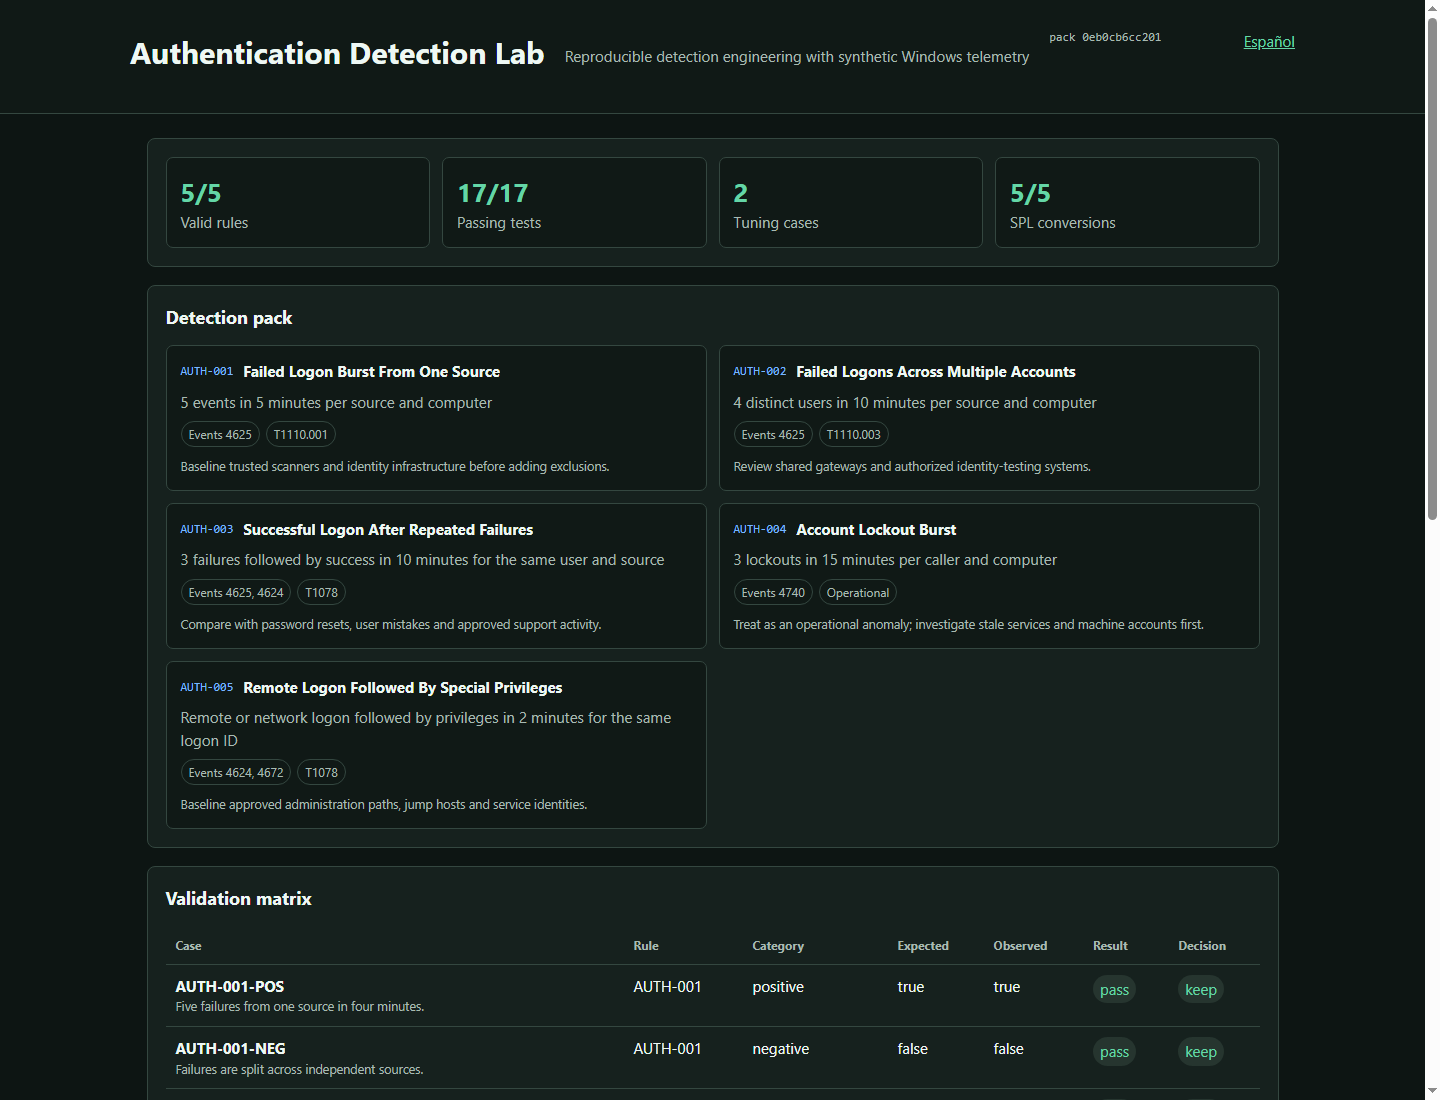Click Events 4625 tag on AUTH-001 card
Image resolution: width=1440 pixels, height=1100 pixels.
pos(220,435)
